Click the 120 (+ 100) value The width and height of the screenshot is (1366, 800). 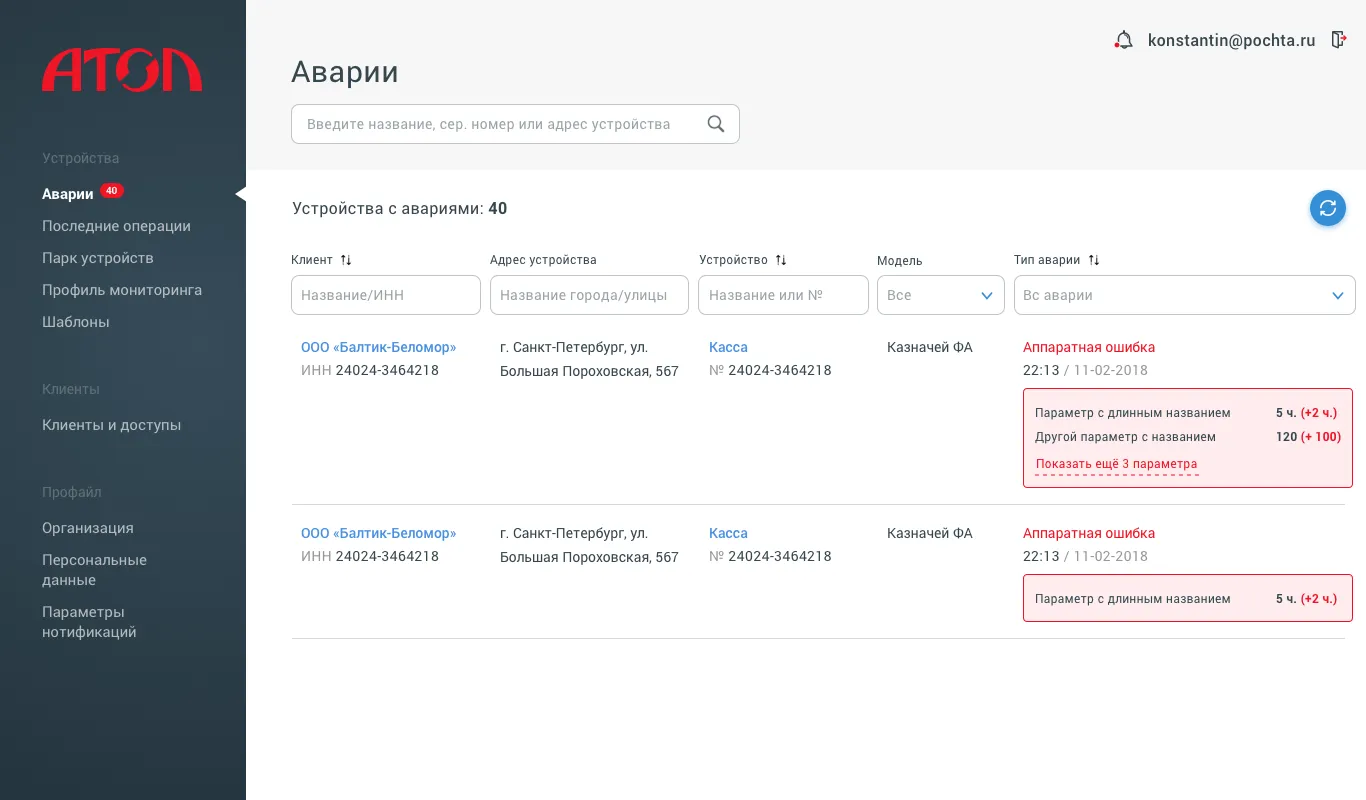click(1308, 437)
